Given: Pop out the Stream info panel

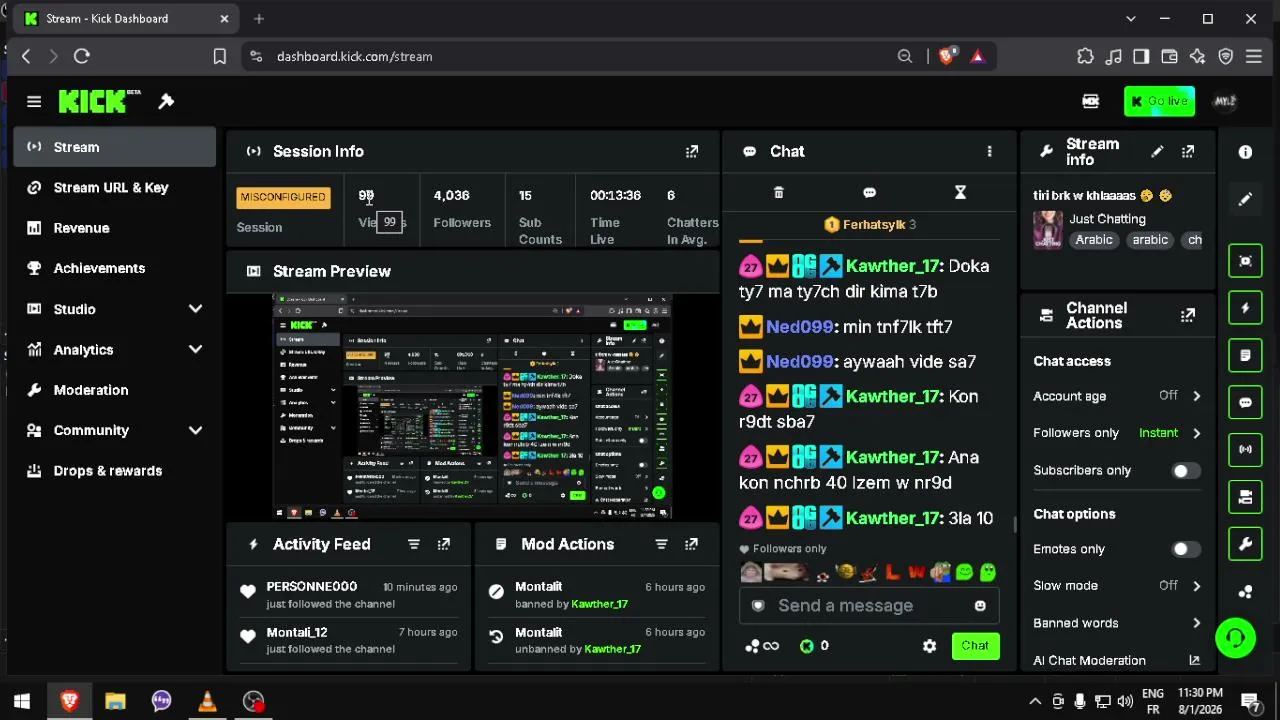Looking at the screenshot, I should (x=1188, y=151).
